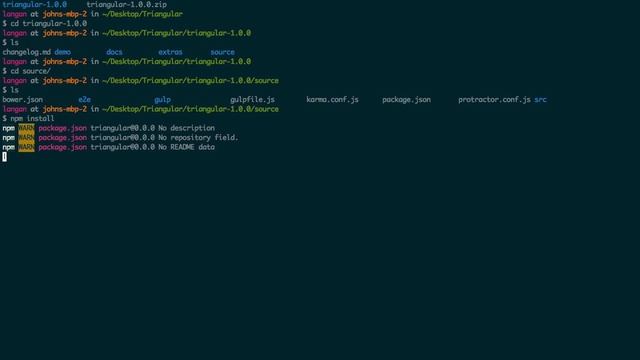Click the 'cd source/' command text
Image resolution: width=640 pixels, height=360 pixels.
(x=31, y=71)
